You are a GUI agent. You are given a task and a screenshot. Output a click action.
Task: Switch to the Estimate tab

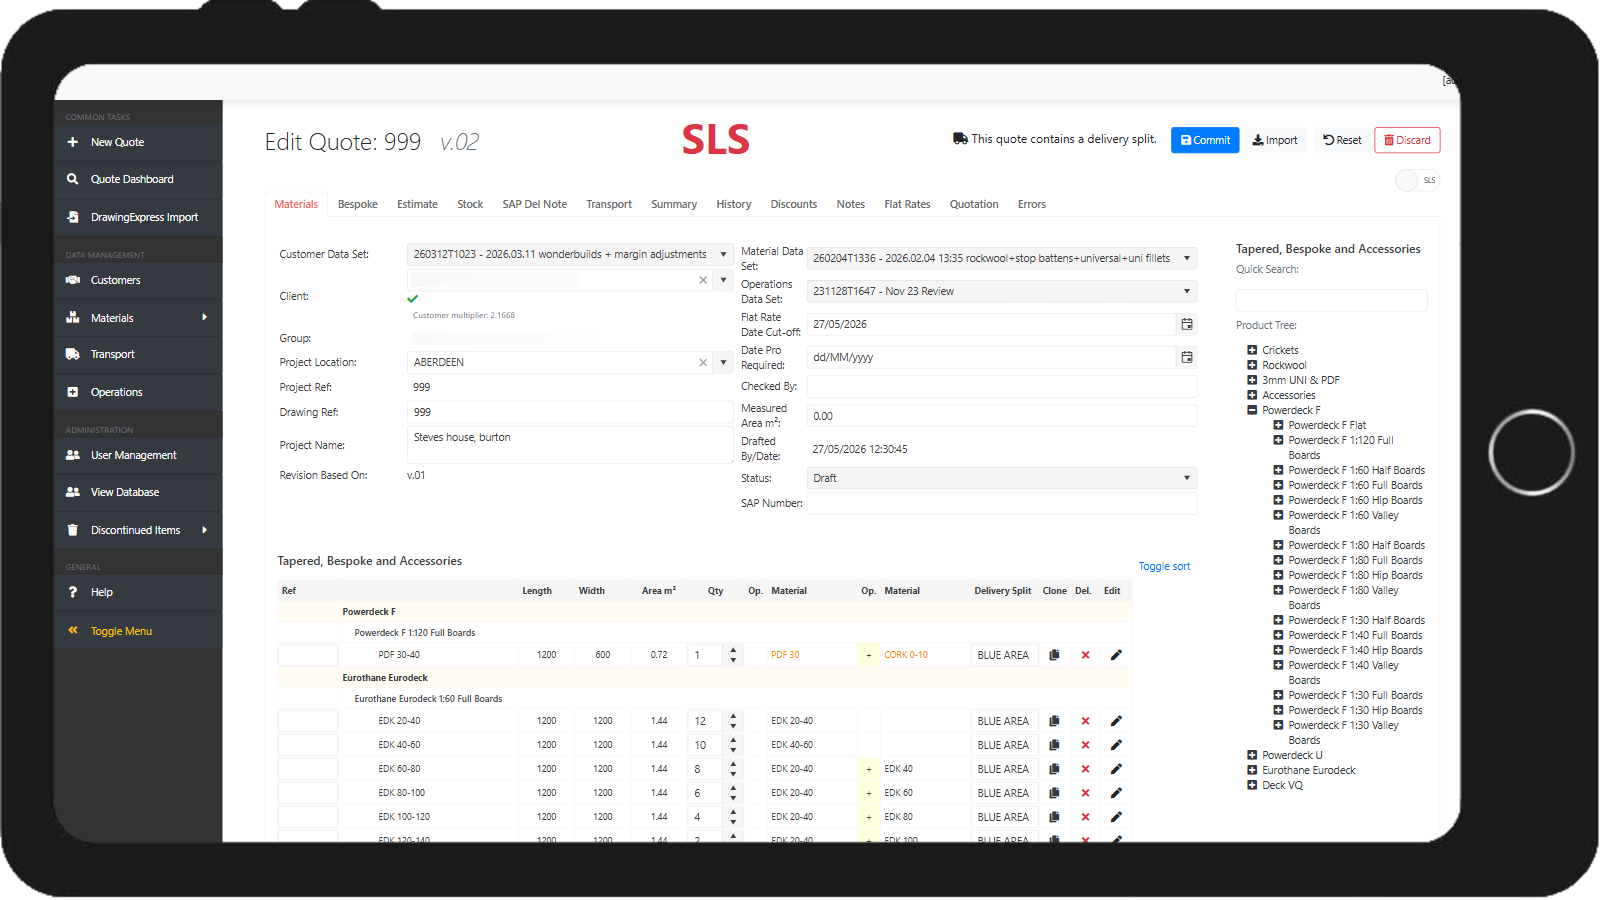[x=417, y=204]
